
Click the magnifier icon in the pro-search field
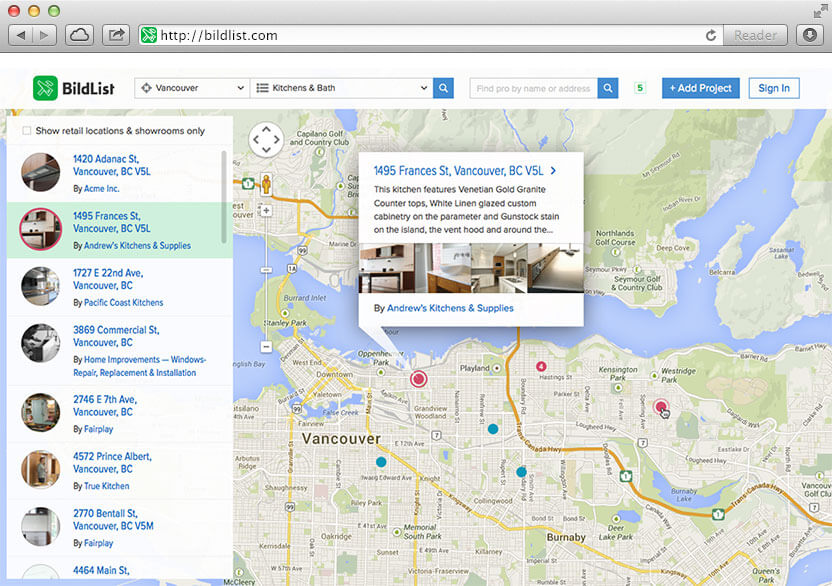(608, 87)
